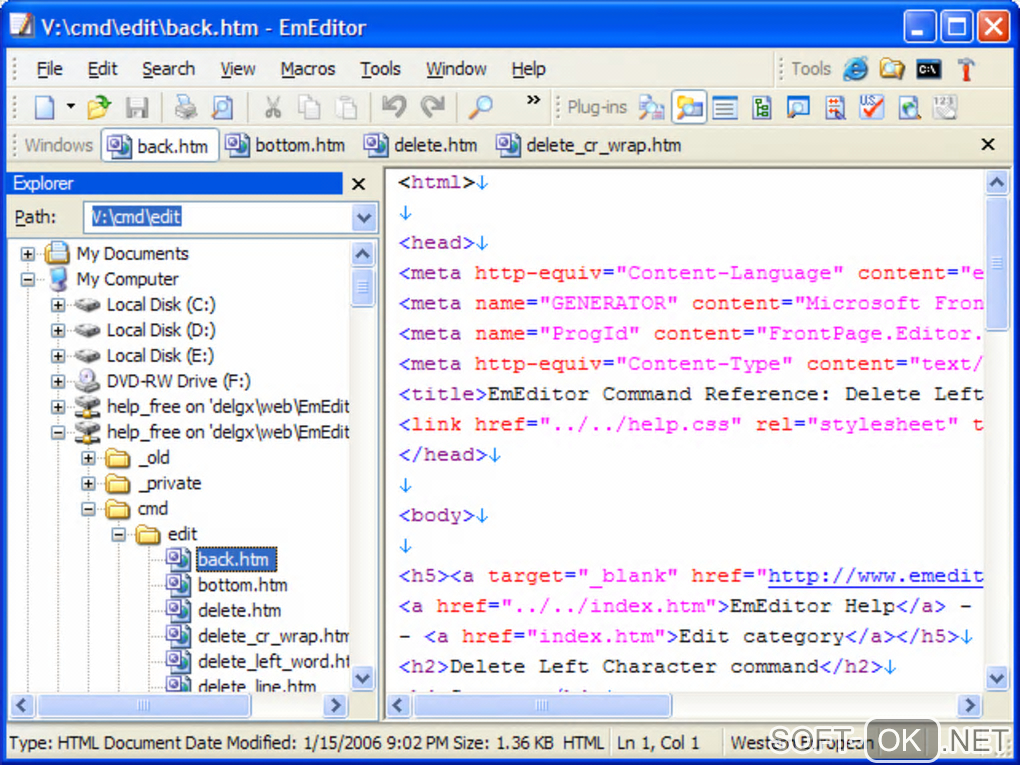This screenshot has height=765, width=1020.
Task: Click the Save floppy disk icon
Action: pyautogui.click(x=137, y=107)
